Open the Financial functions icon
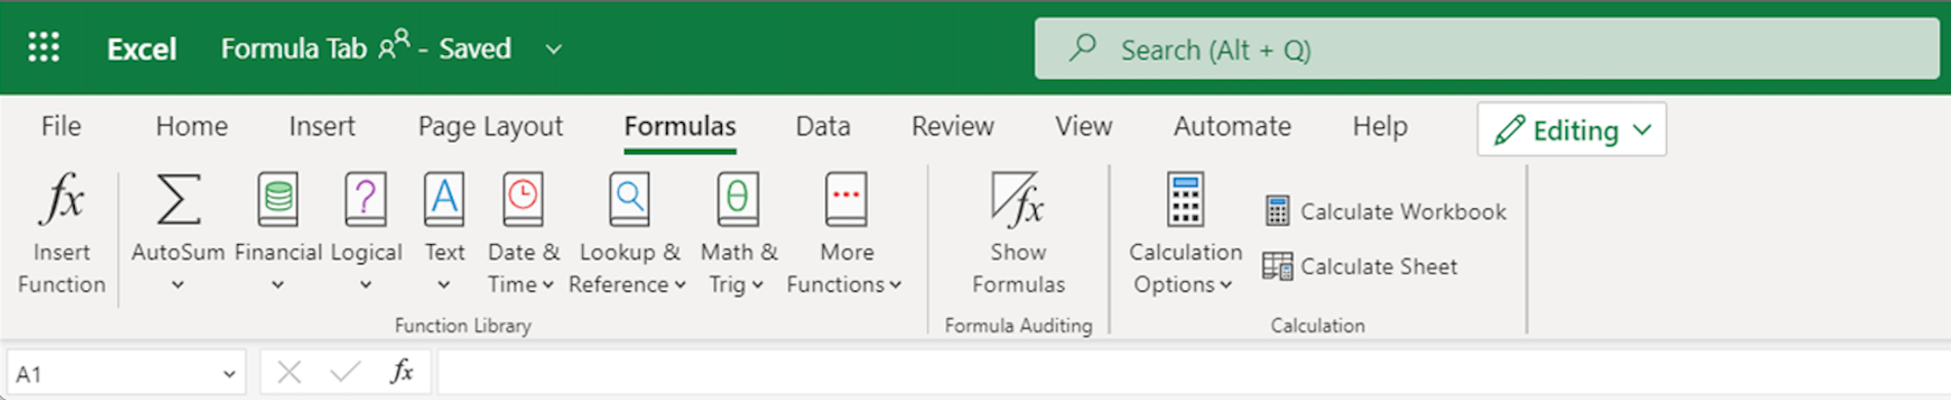The height and width of the screenshot is (400, 1951). click(x=278, y=198)
